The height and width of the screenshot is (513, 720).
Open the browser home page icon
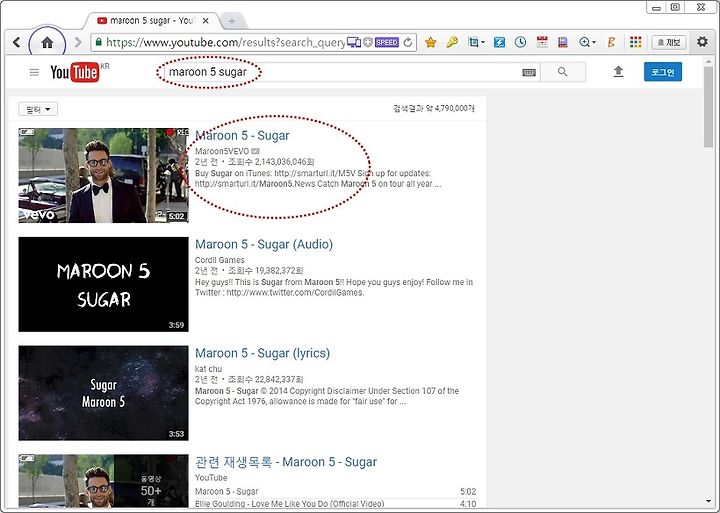coord(47,43)
